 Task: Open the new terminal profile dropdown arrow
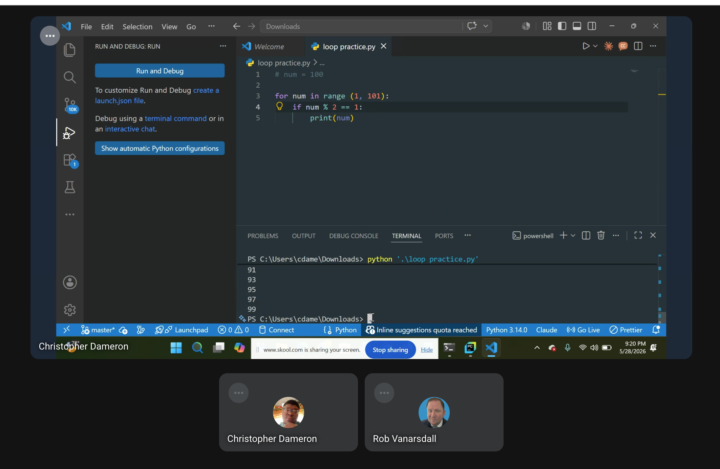(573, 236)
